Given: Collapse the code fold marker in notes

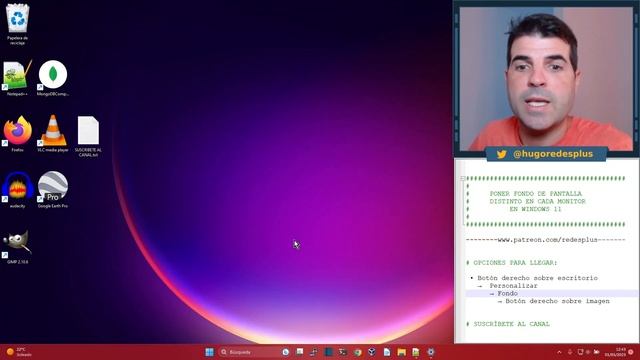Looking at the screenshot, I should pyautogui.click(x=462, y=178).
